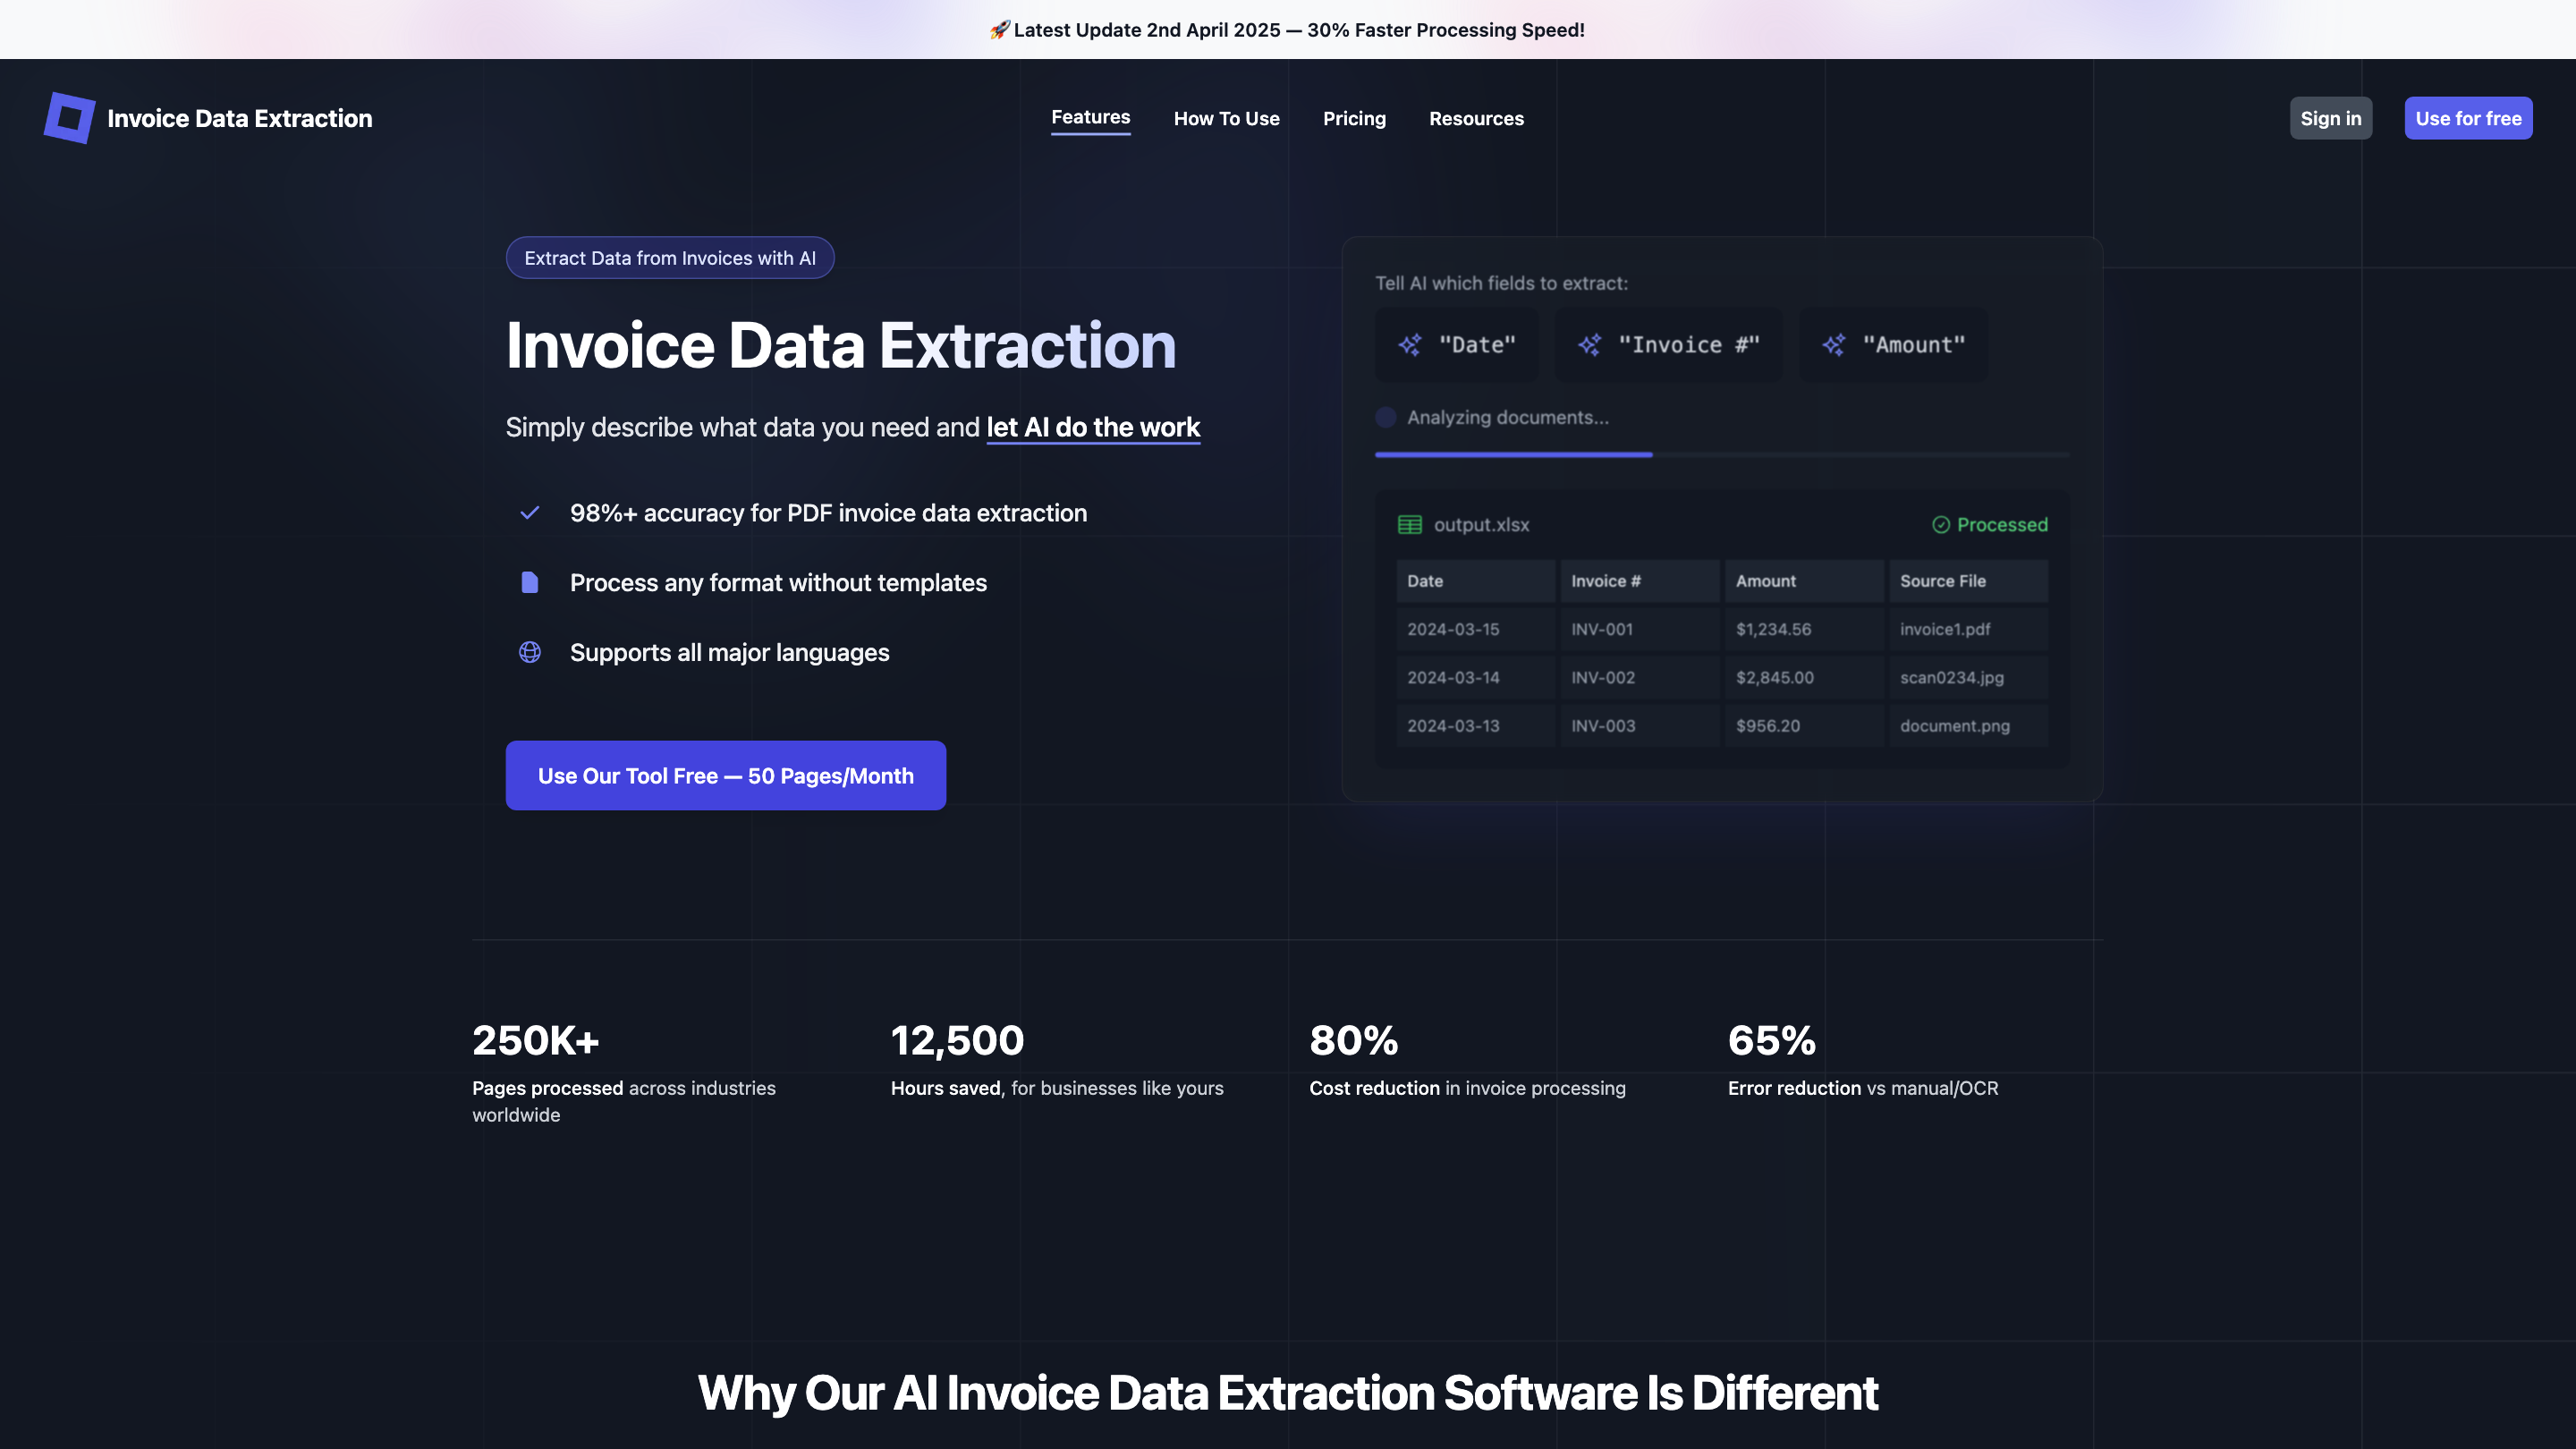Click the checkmark icon beside "98%+ accuracy"

click(x=529, y=512)
